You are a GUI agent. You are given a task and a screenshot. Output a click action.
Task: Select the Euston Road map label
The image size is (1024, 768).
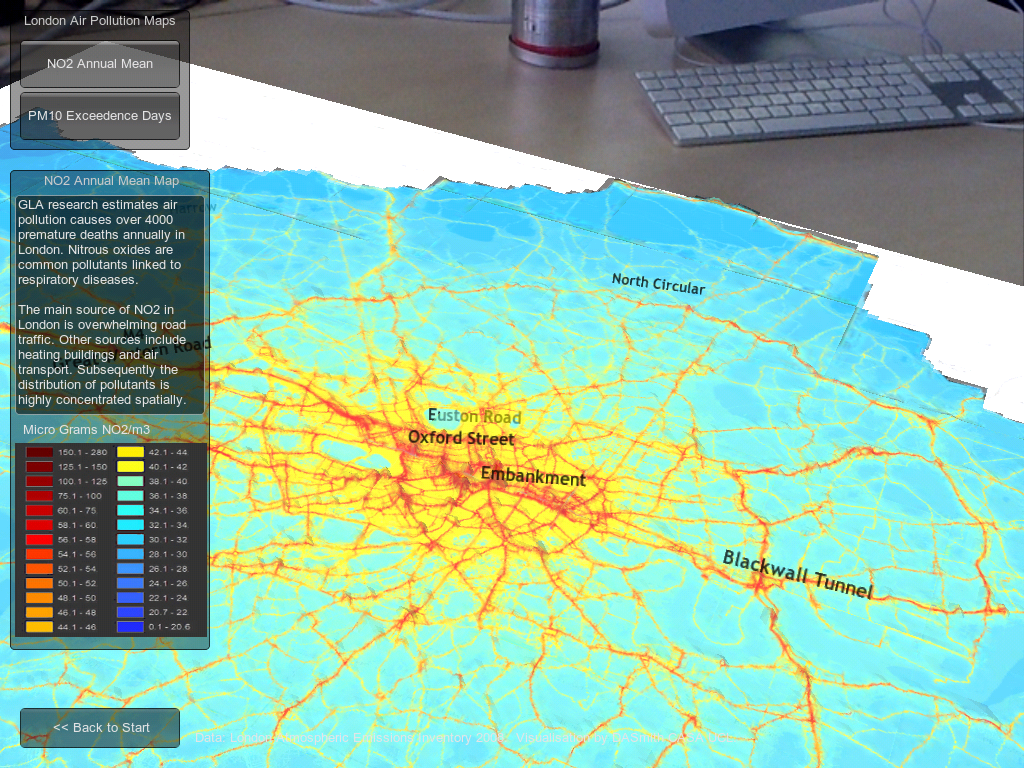pyautogui.click(x=474, y=416)
